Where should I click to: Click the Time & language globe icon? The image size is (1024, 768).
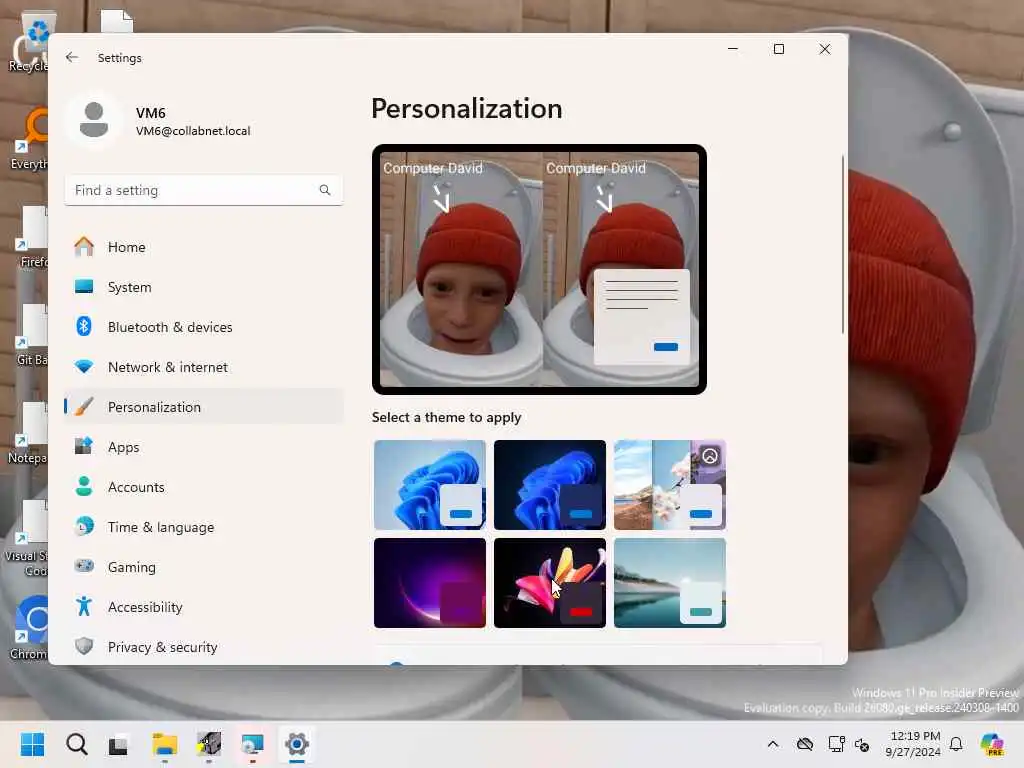[84, 526]
